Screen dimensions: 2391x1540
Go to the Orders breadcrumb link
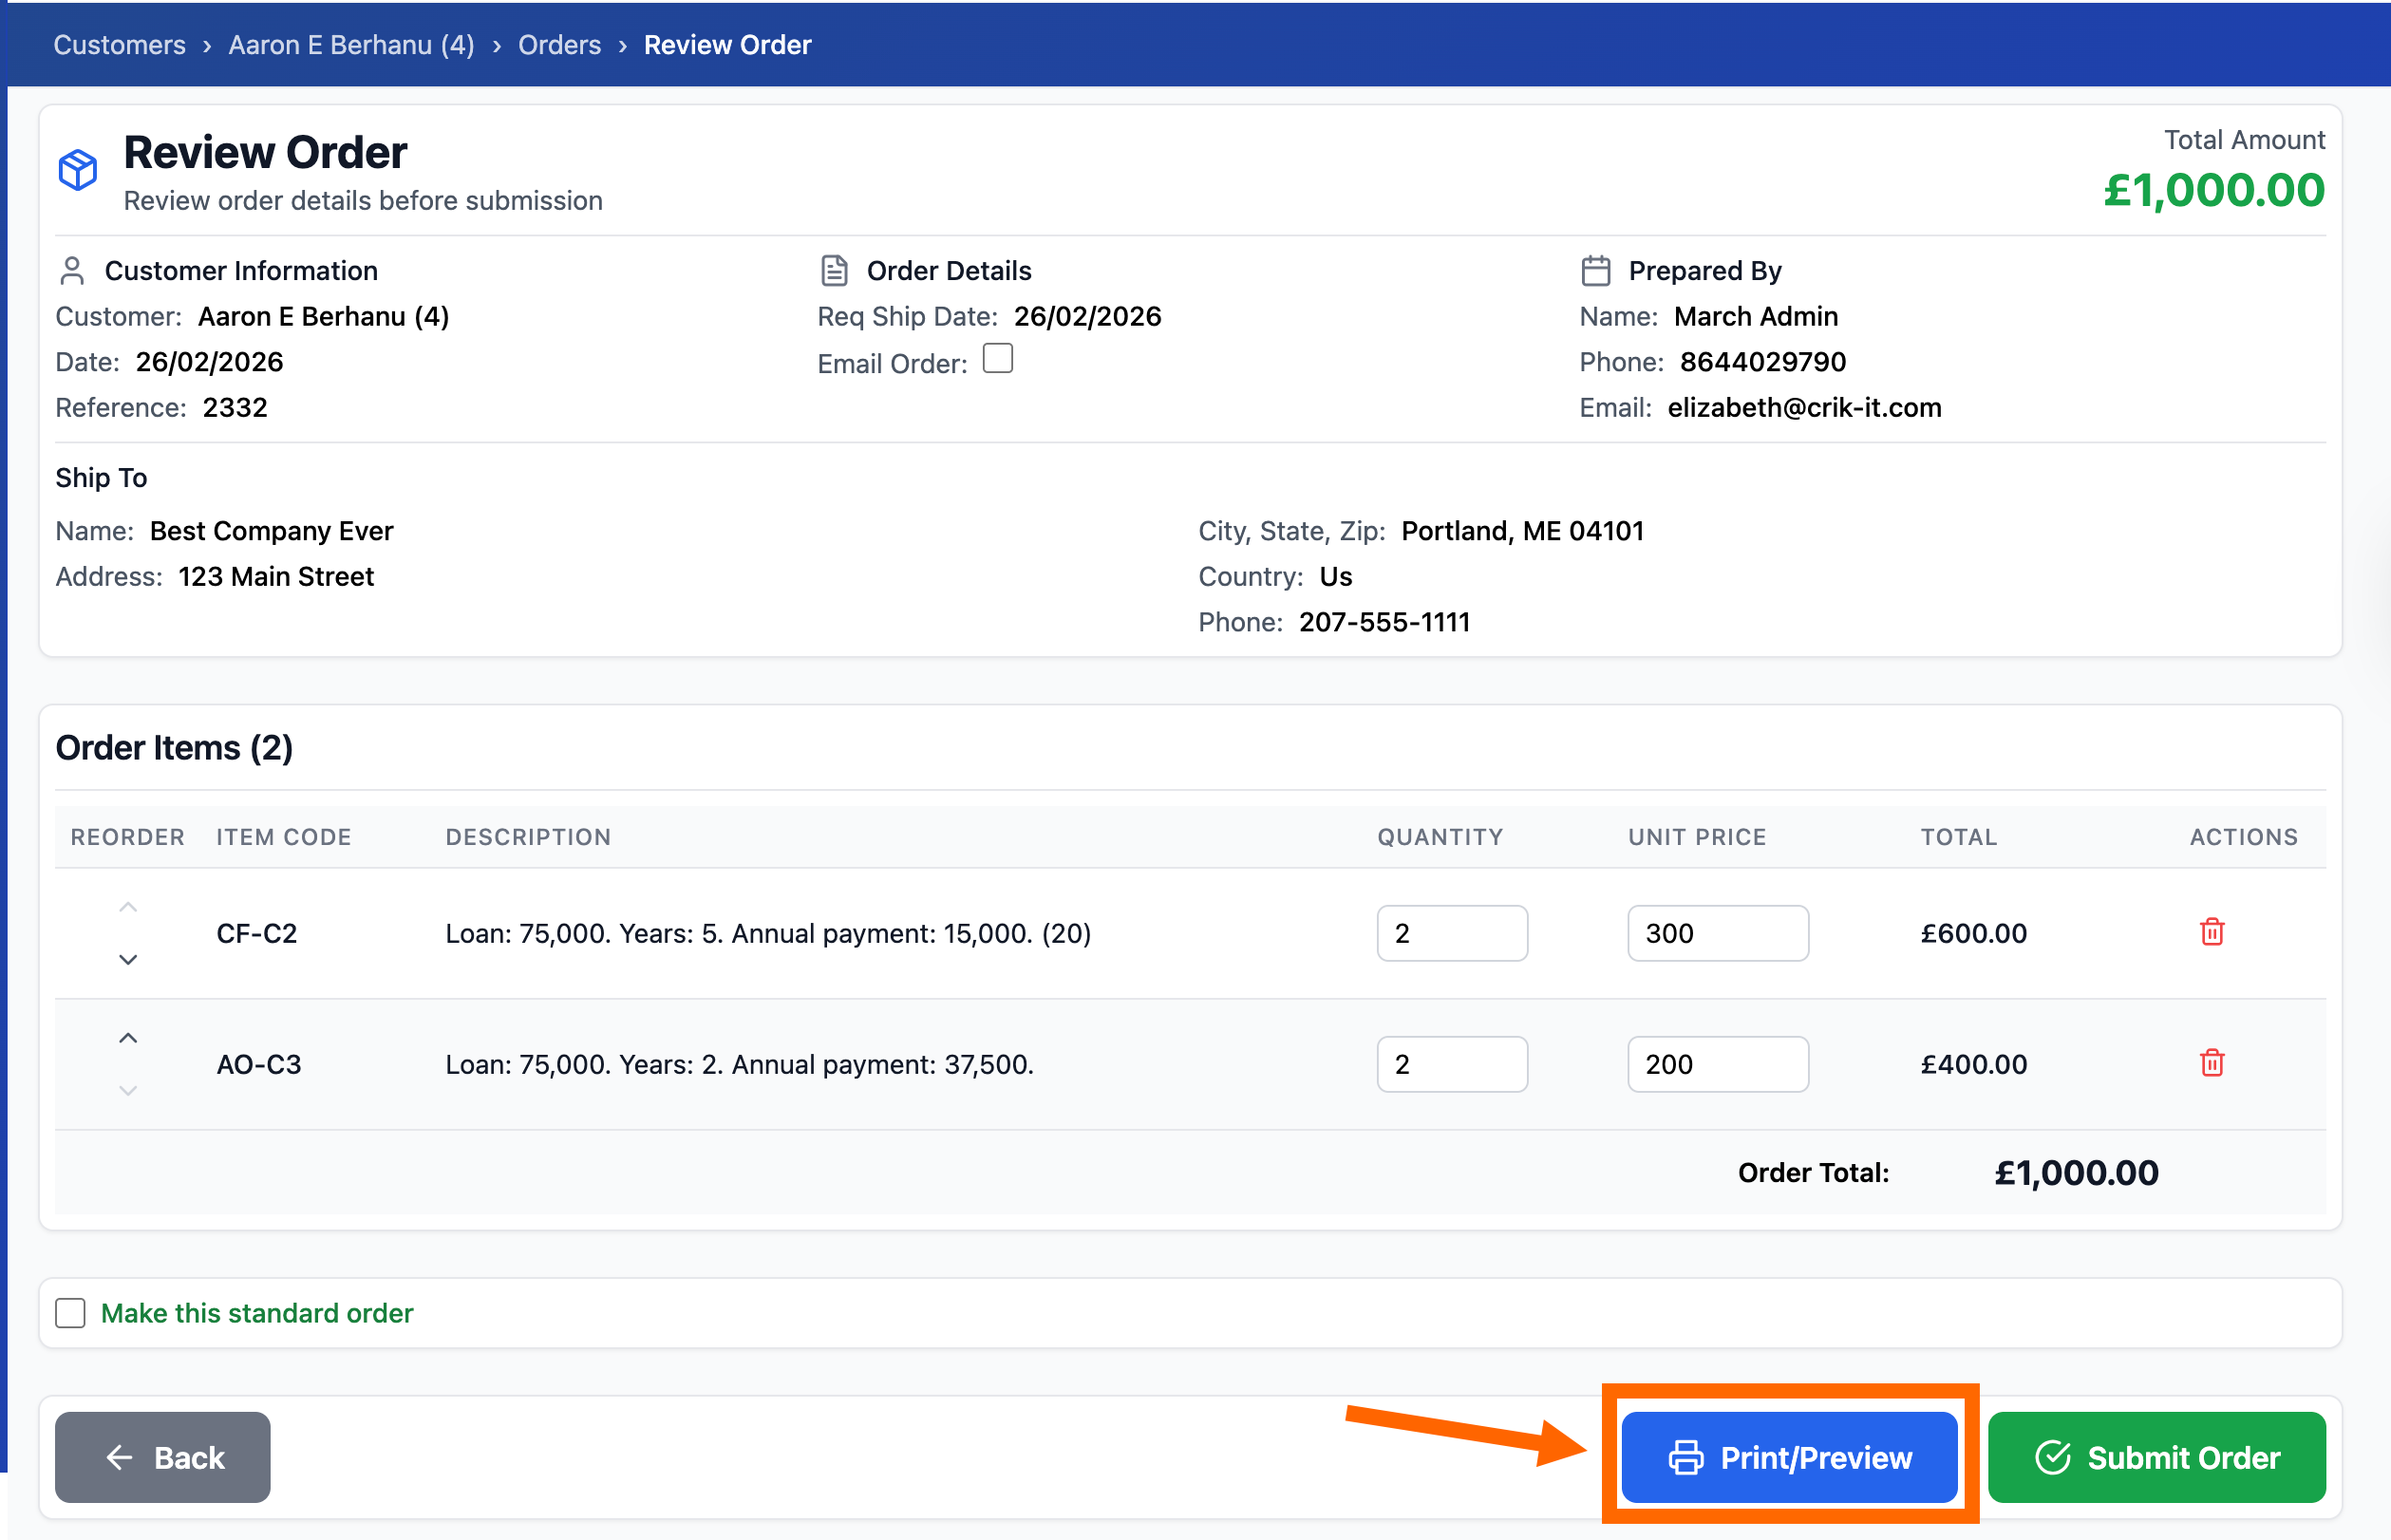(x=559, y=45)
